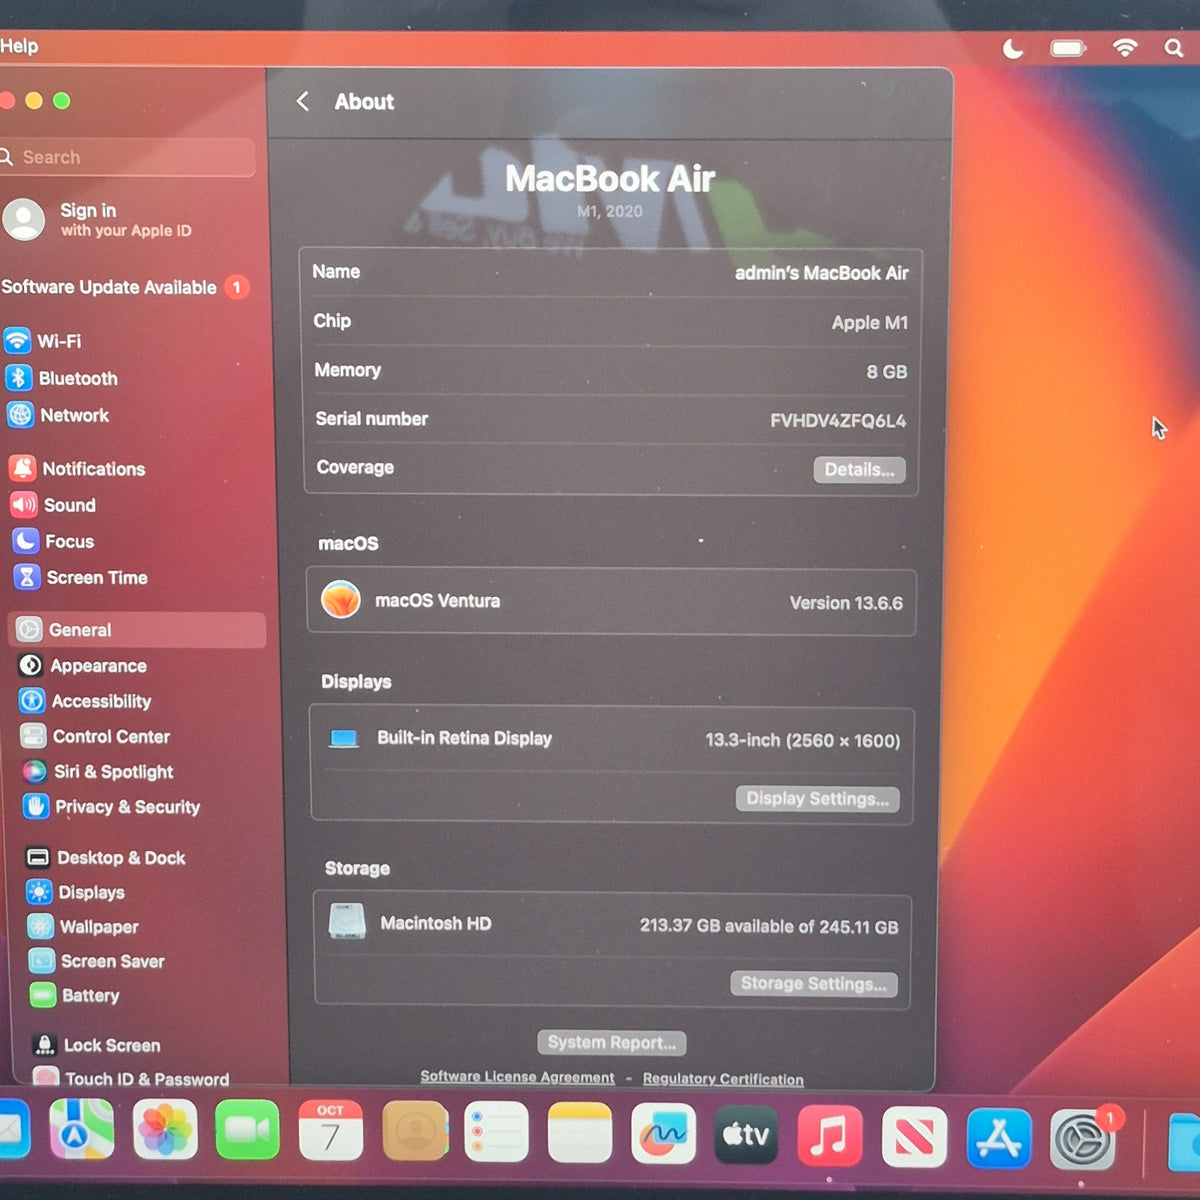Viewport: 1200px width, 1200px height.
Task: Open the Help menu
Action: [x=19, y=46]
